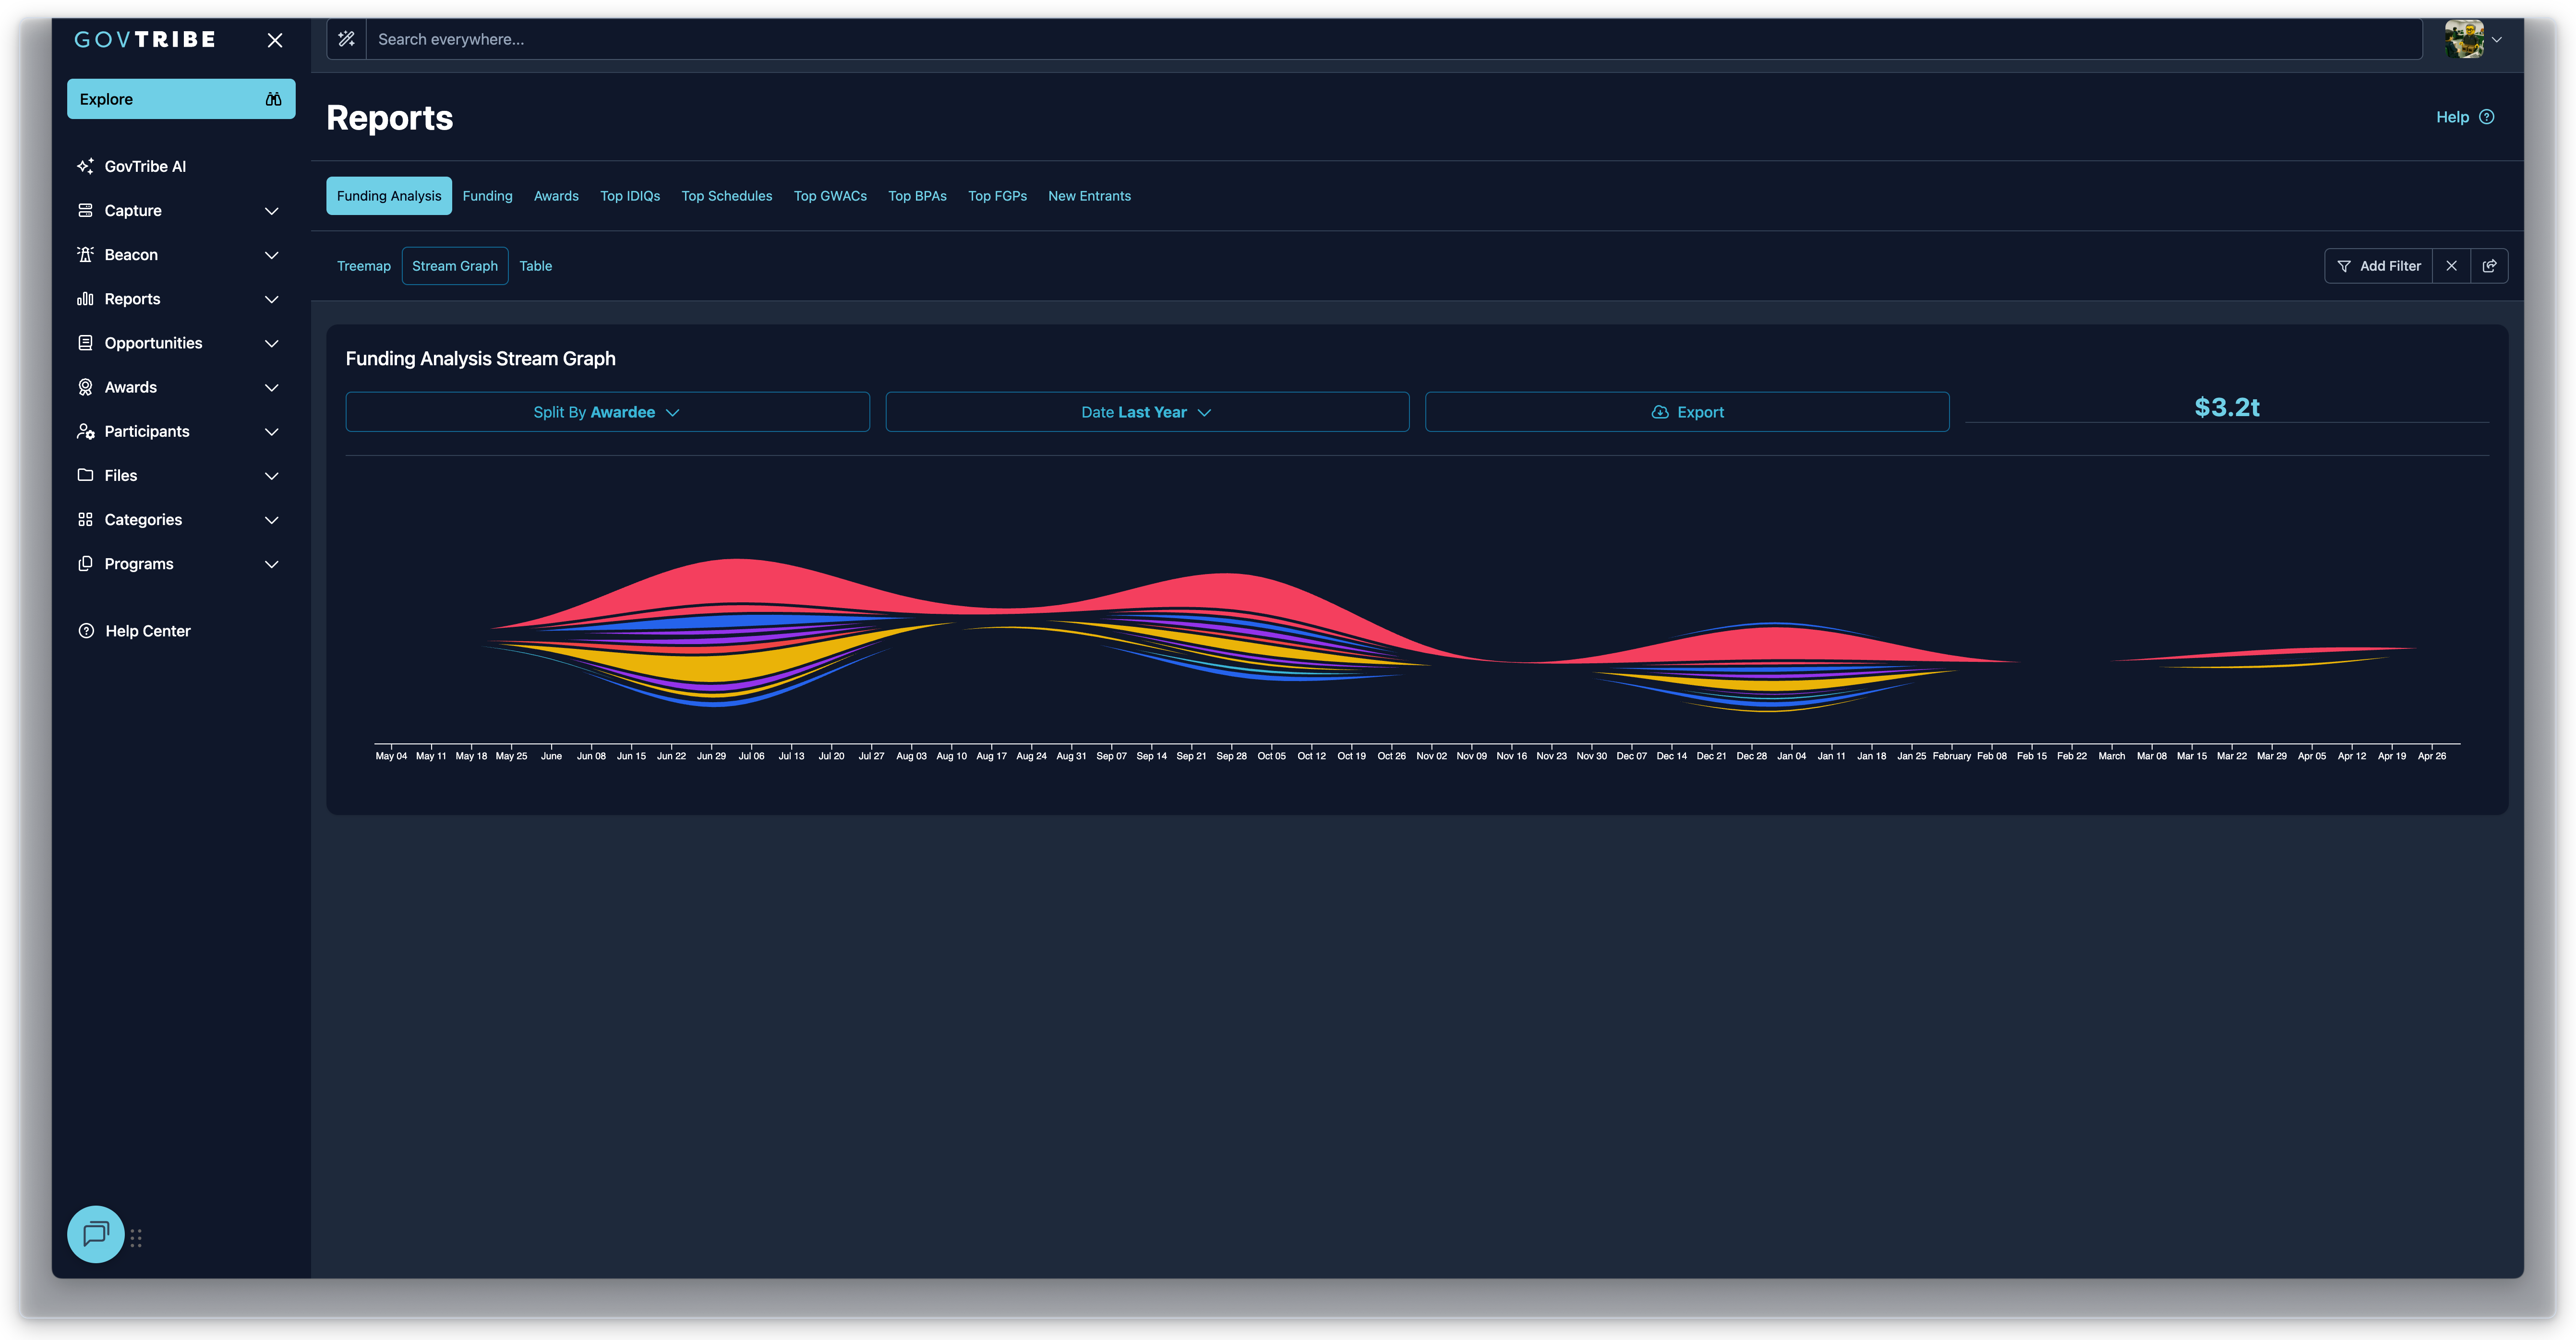Viewport: 2576px width, 1340px height.
Task: Click the Export button
Action: pyautogui.click(x=1687, y=412)
